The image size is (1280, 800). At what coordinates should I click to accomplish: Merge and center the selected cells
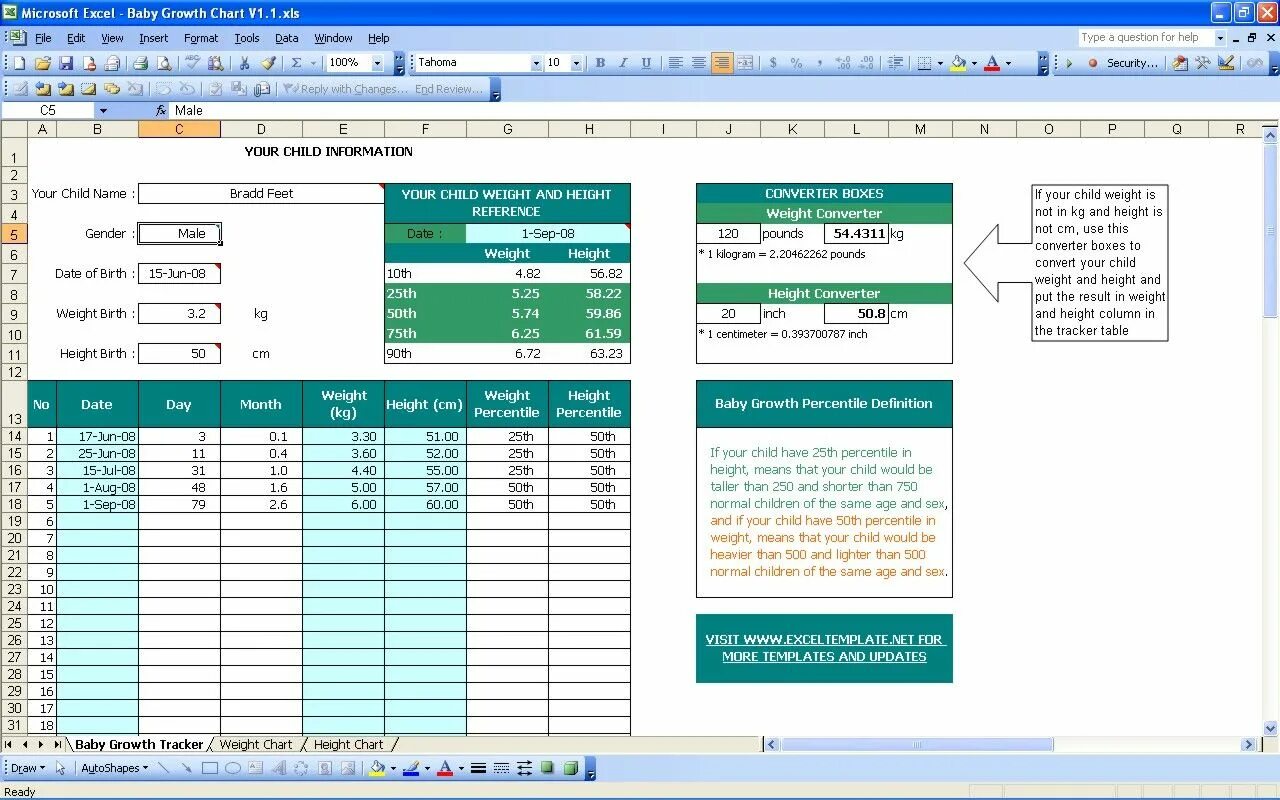(745, 63)
